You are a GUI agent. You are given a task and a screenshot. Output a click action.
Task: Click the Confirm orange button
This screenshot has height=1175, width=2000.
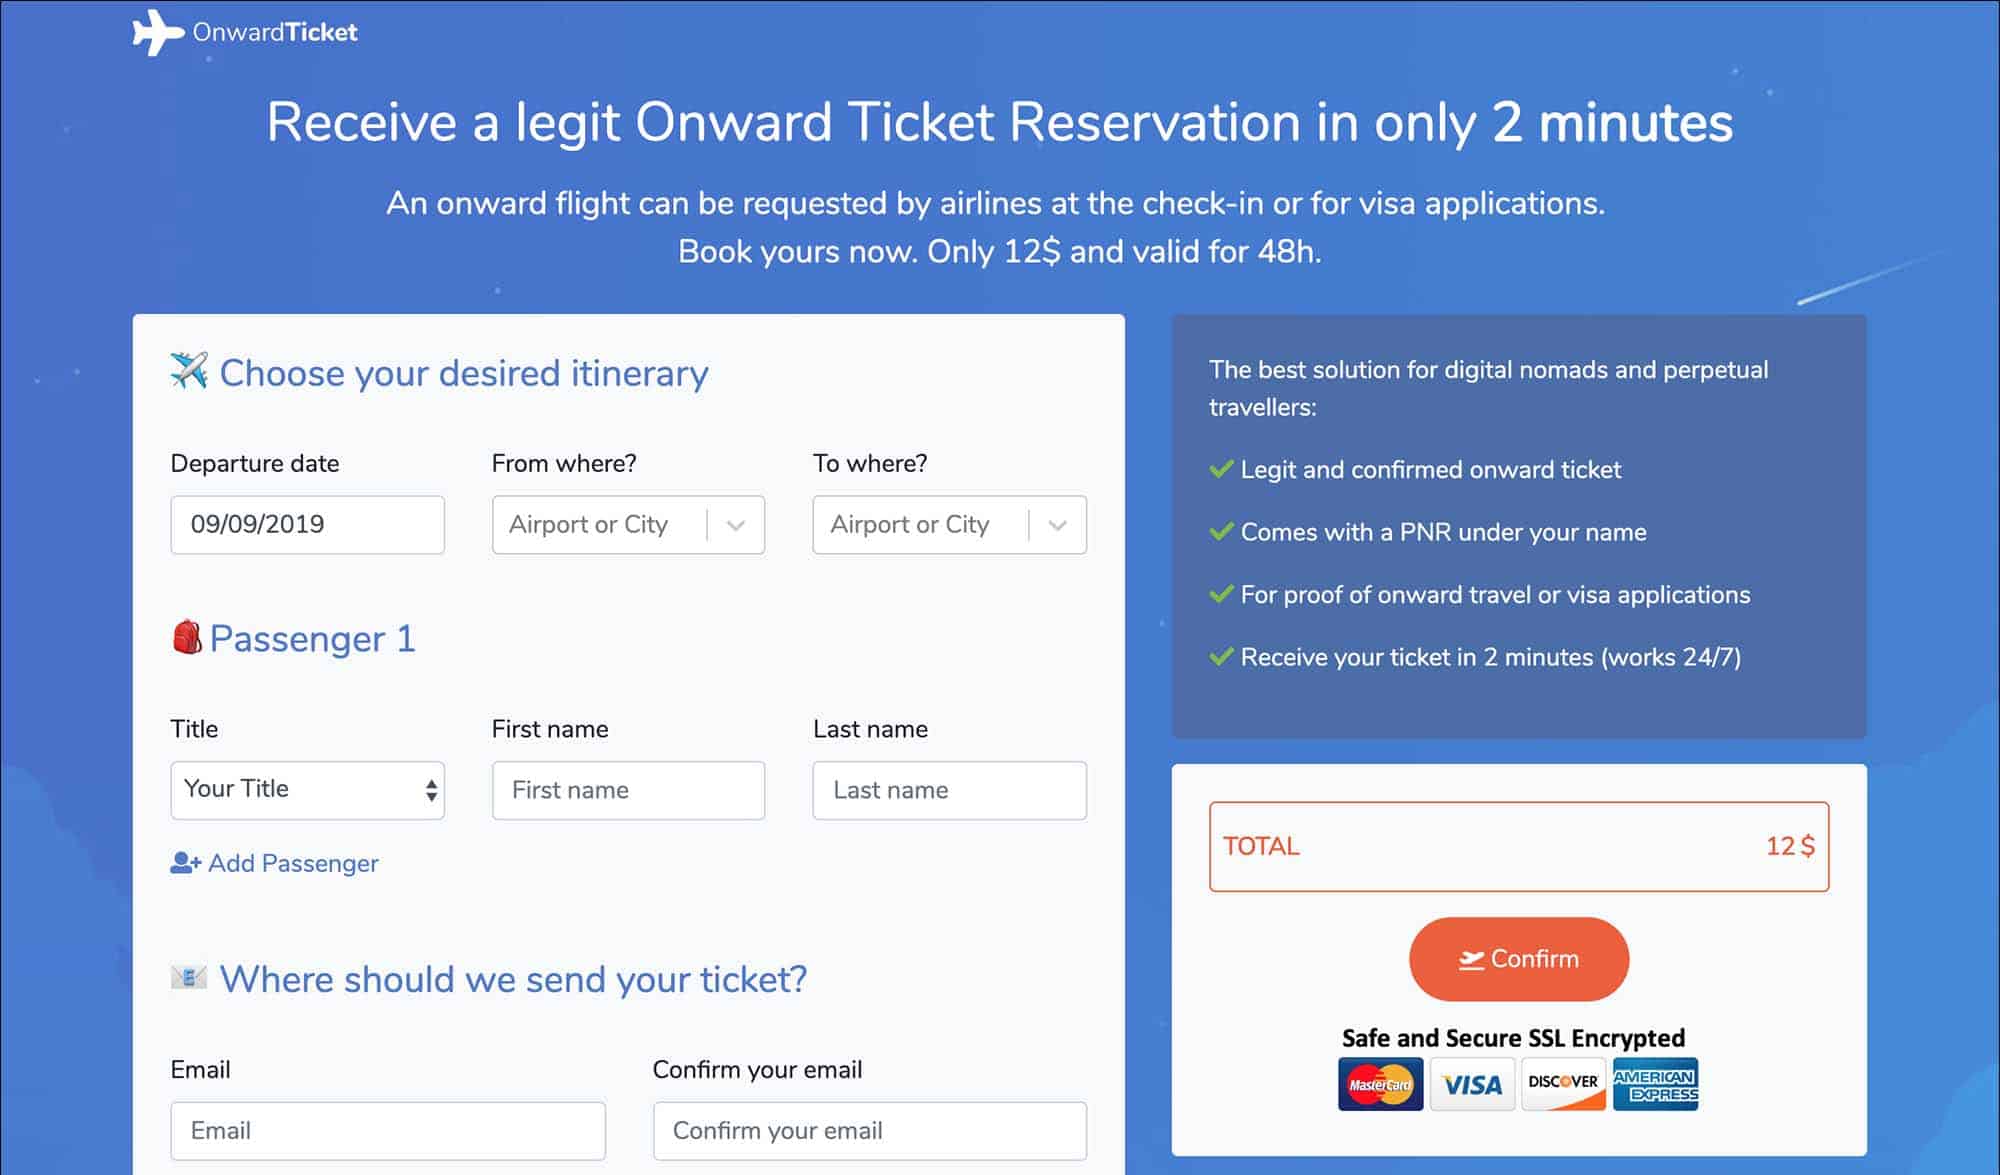pos(1519,960)
